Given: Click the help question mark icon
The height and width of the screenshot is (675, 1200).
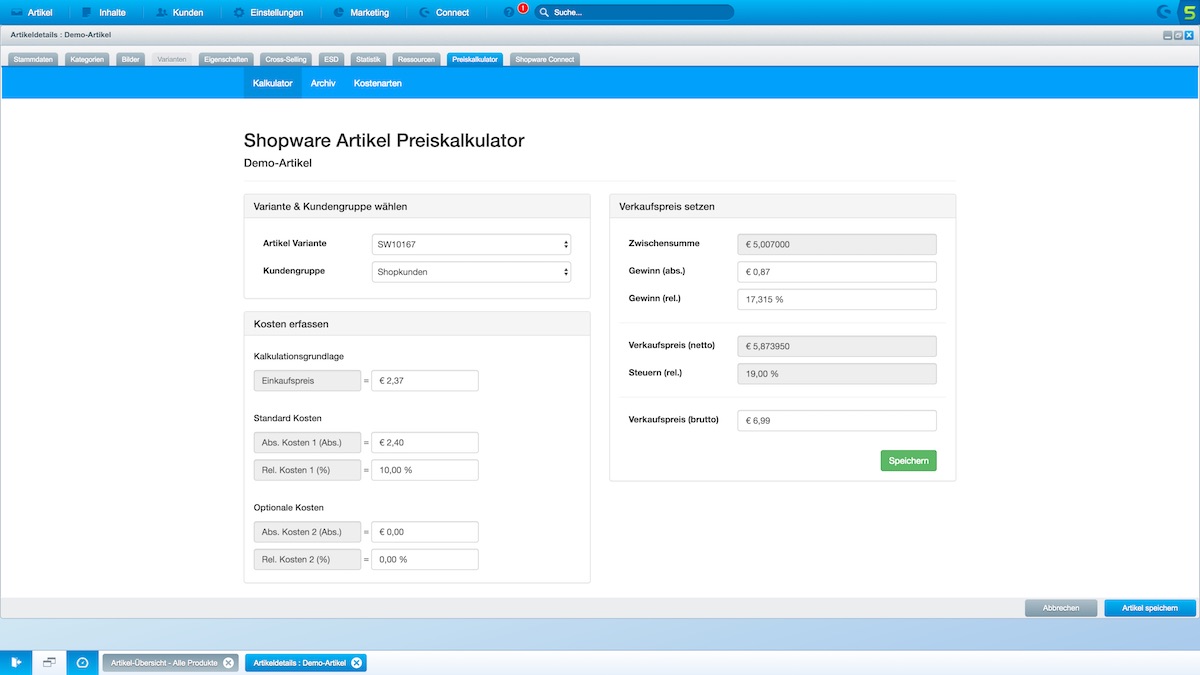Looking at the screenshot, I should coord(509,13).
